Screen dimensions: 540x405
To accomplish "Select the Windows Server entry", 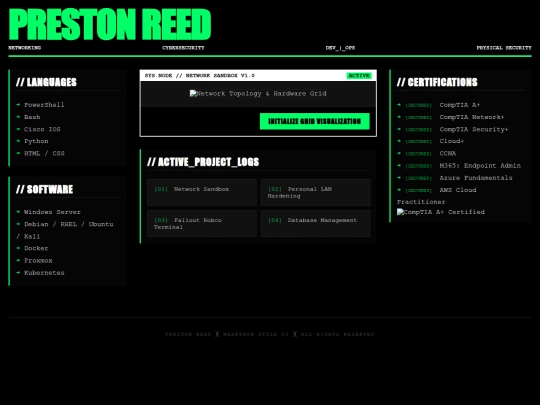I will pos(52,212).
